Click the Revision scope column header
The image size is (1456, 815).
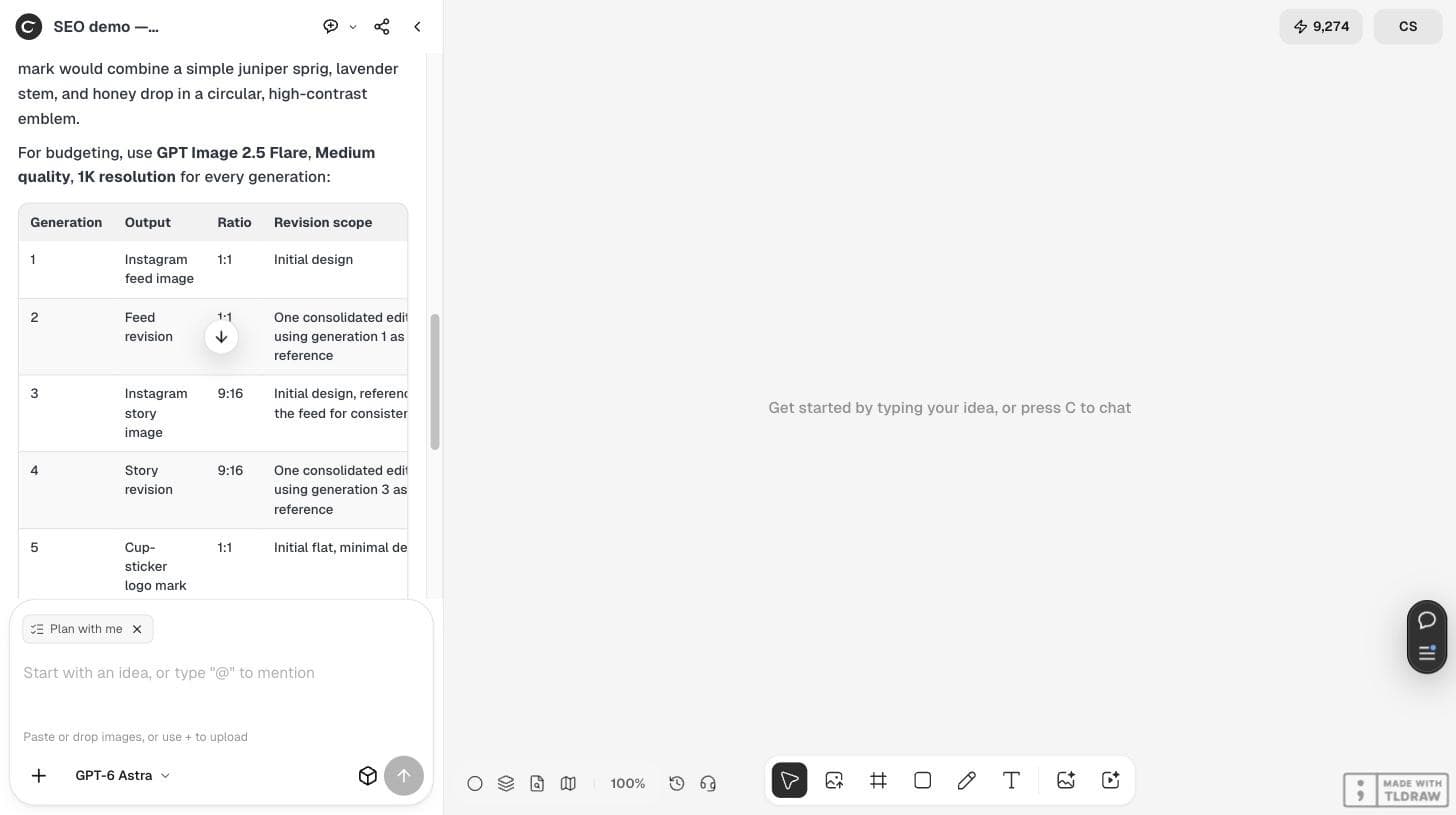(x=323, y=222)
